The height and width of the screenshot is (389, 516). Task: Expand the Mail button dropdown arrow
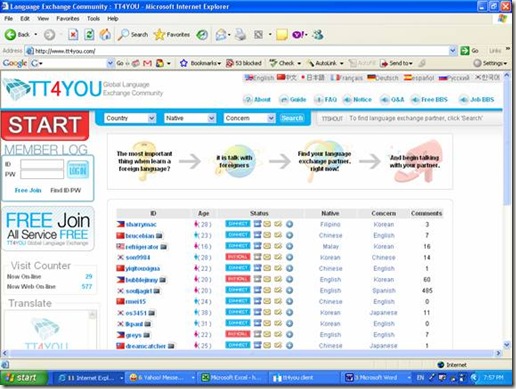[229, 35]
